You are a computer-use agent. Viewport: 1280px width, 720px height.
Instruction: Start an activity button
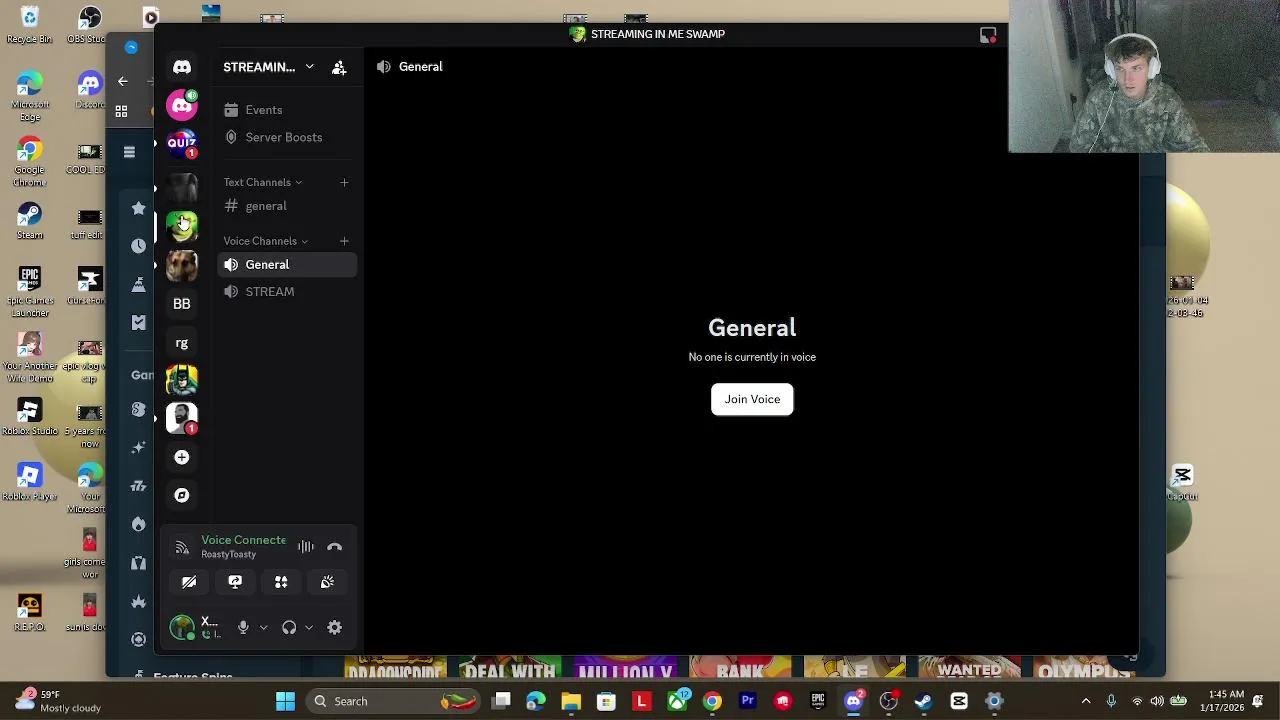click(281, 582)
